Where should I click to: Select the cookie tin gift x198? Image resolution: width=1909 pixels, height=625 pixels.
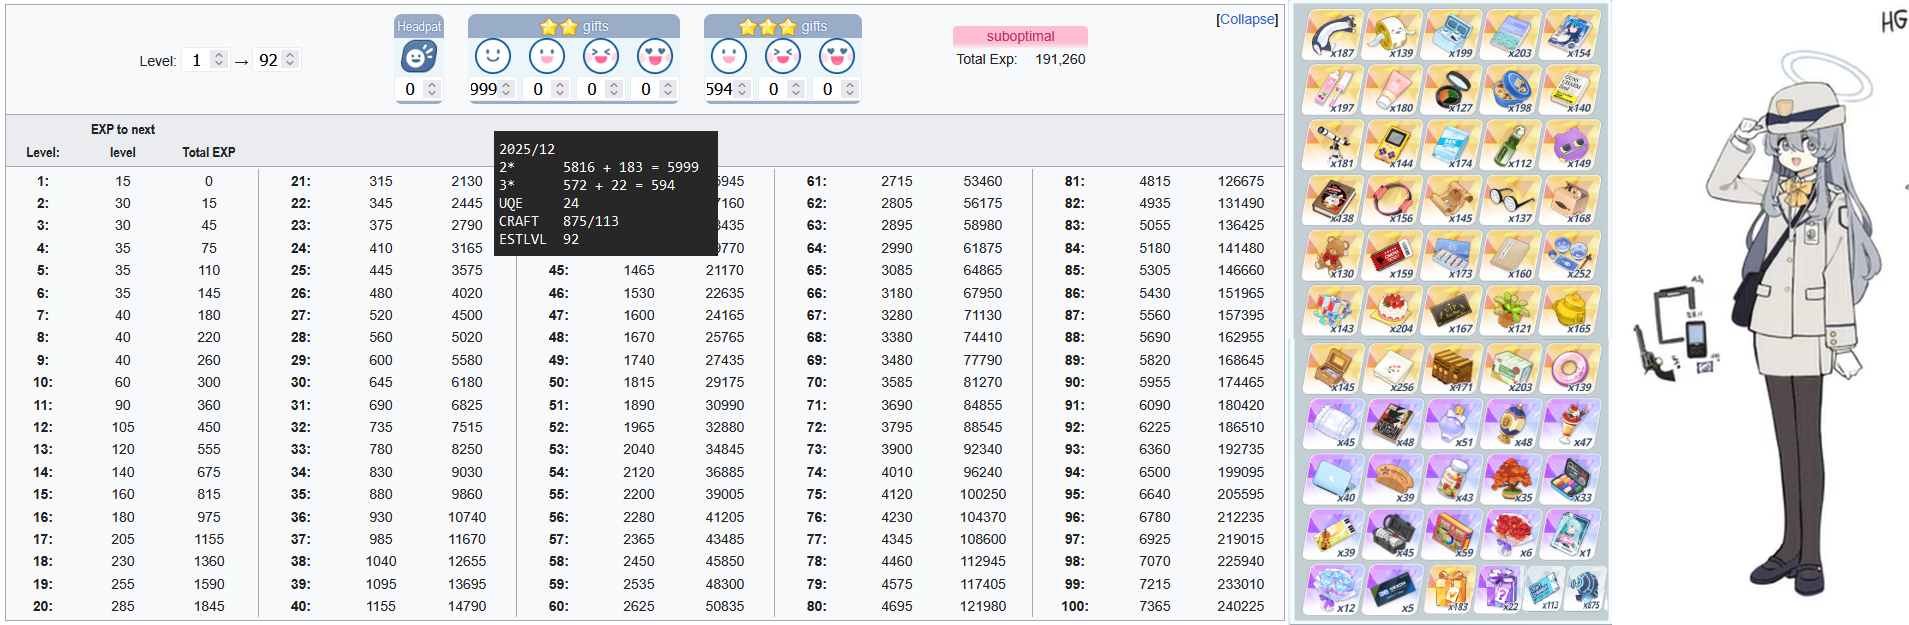point(1511,91)
